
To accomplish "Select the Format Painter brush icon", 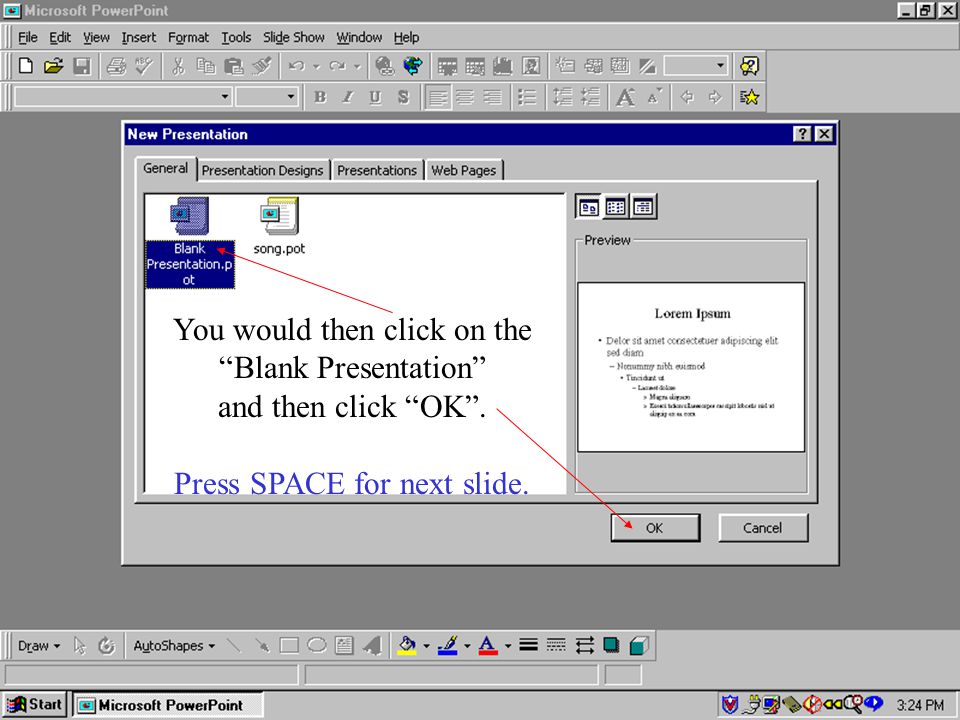I will 262,66.
